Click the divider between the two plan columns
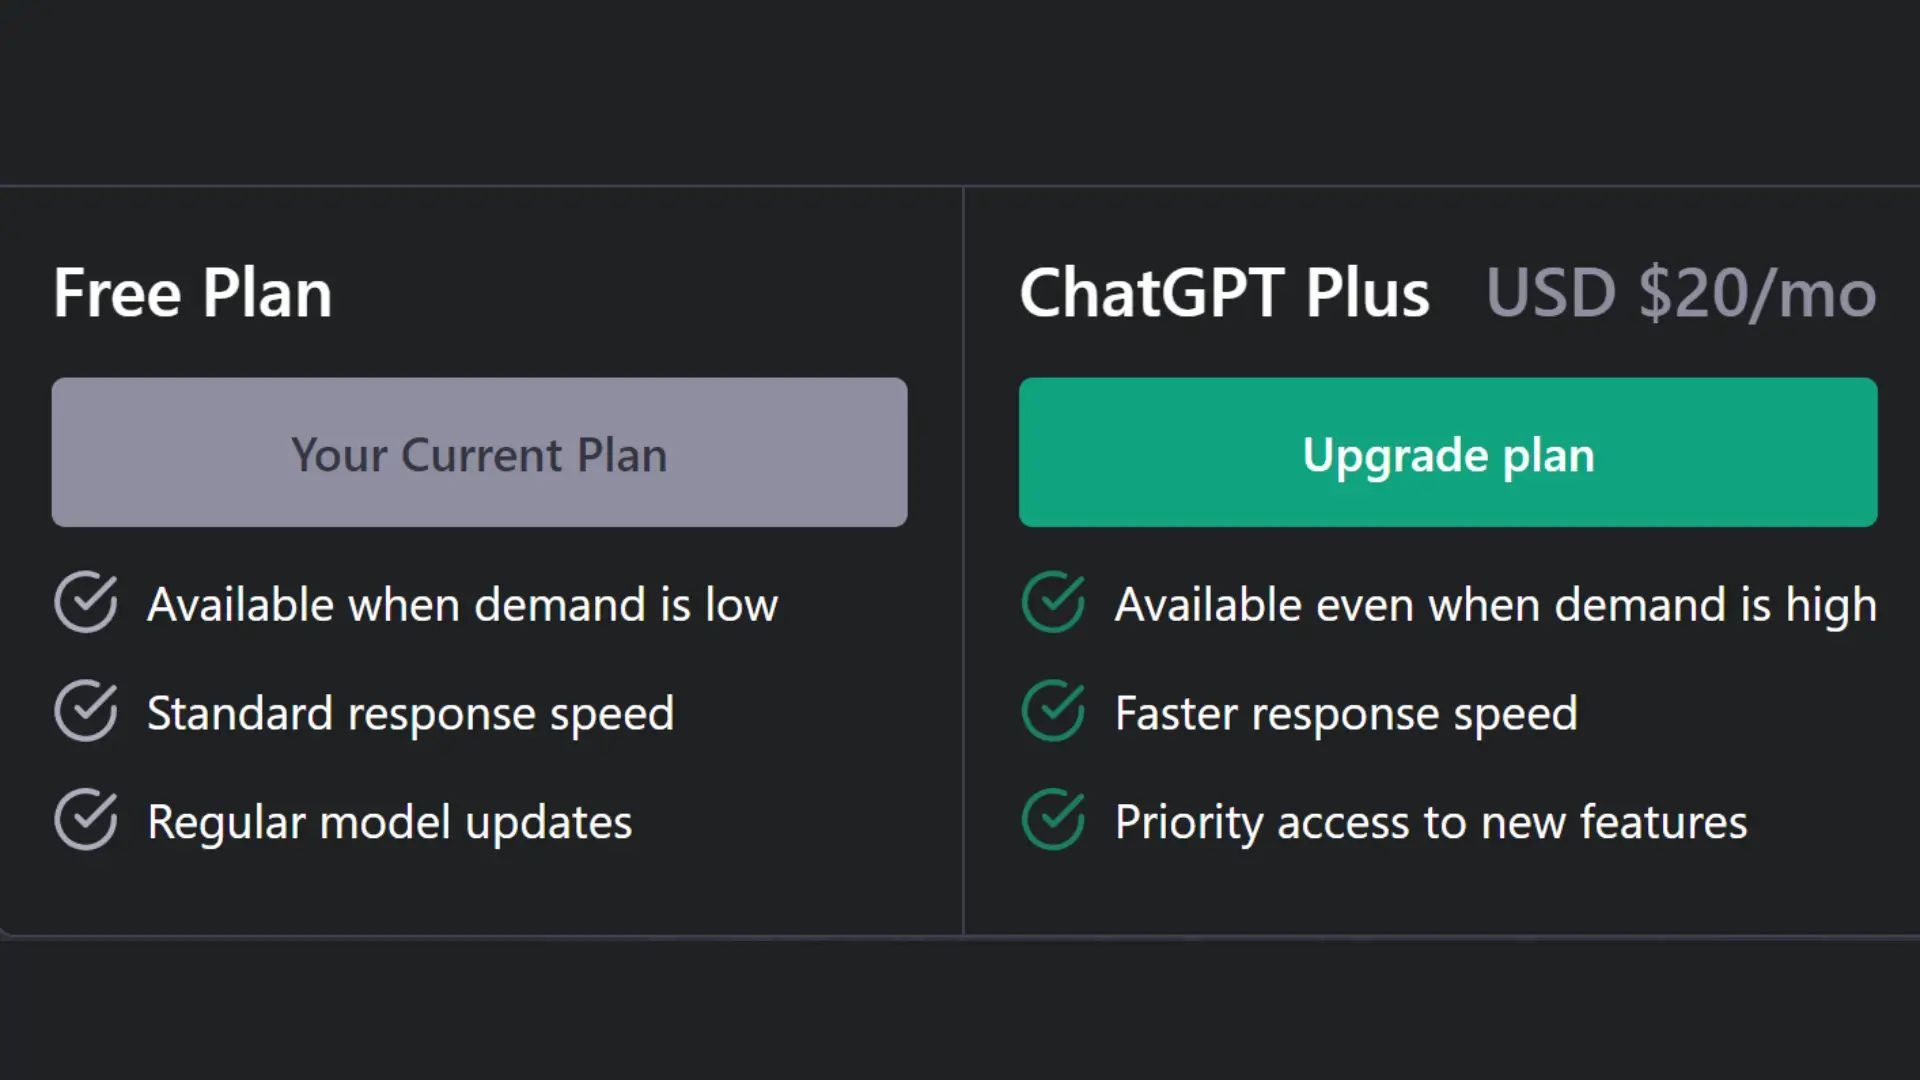 coord(963,560)
